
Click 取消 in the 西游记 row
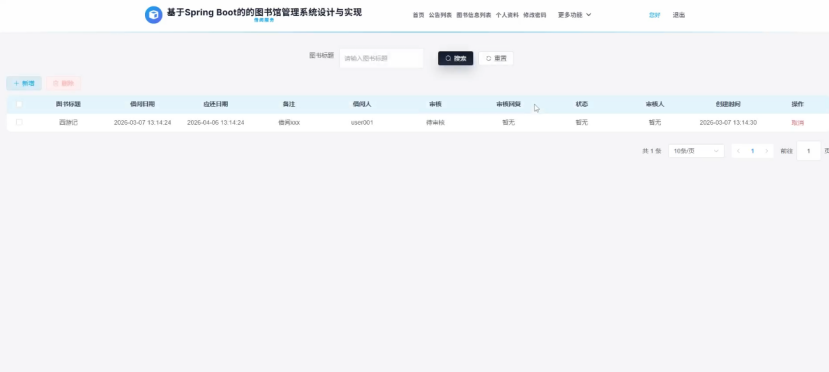[797, 123]
